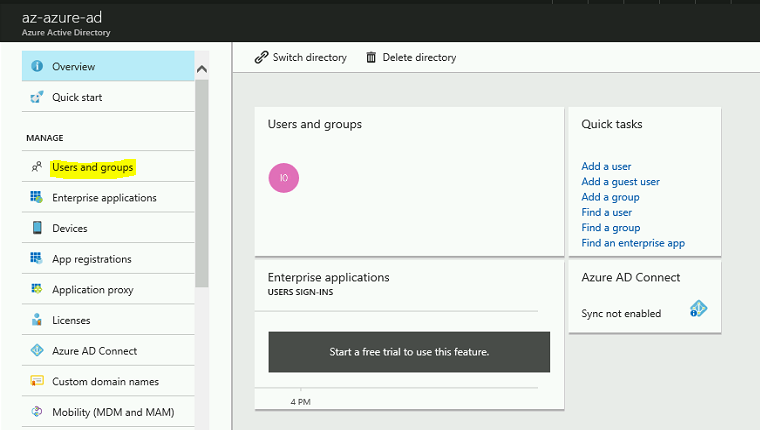Click the Find an enterprise app link

click(x=633, y=243)
